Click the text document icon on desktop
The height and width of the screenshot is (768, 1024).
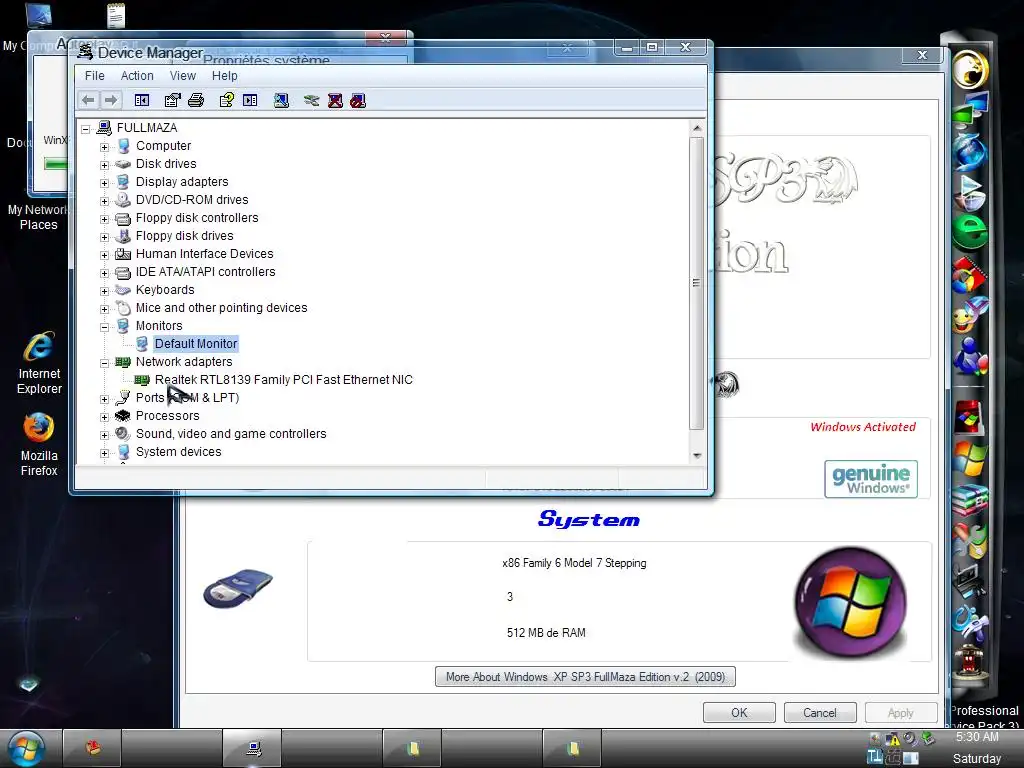pyautogui.click(x=116, y=16)
